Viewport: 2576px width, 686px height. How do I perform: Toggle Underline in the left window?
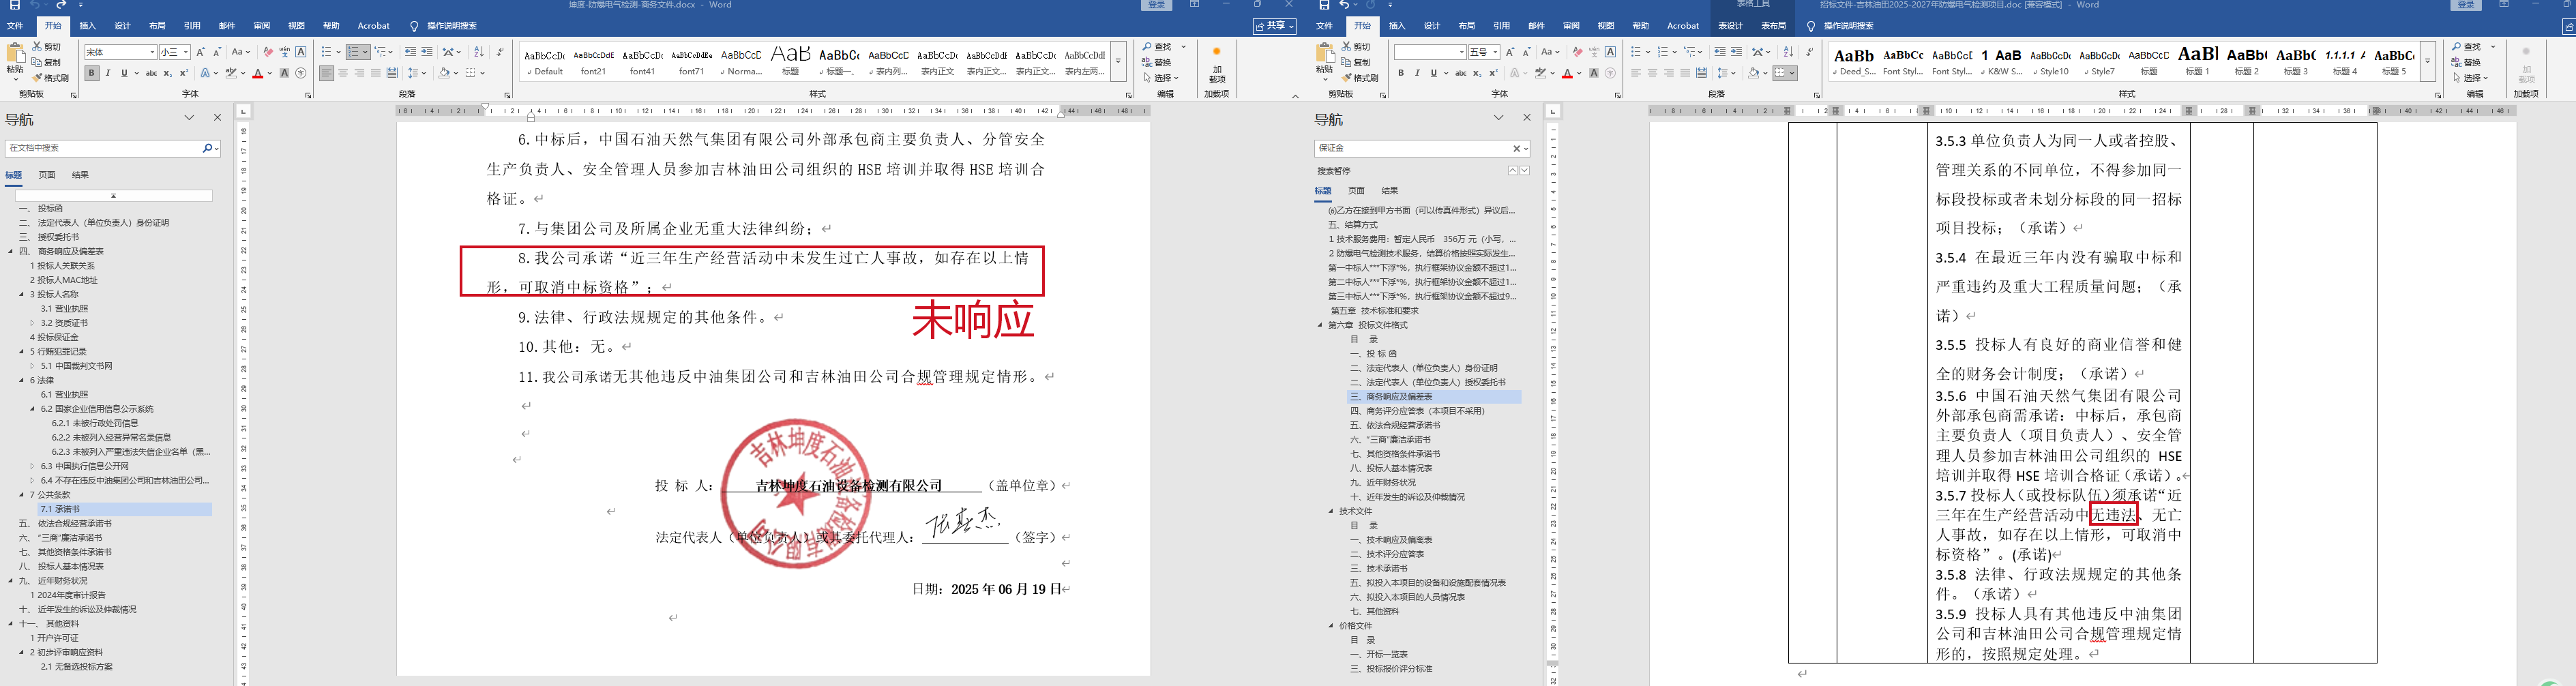124,73
